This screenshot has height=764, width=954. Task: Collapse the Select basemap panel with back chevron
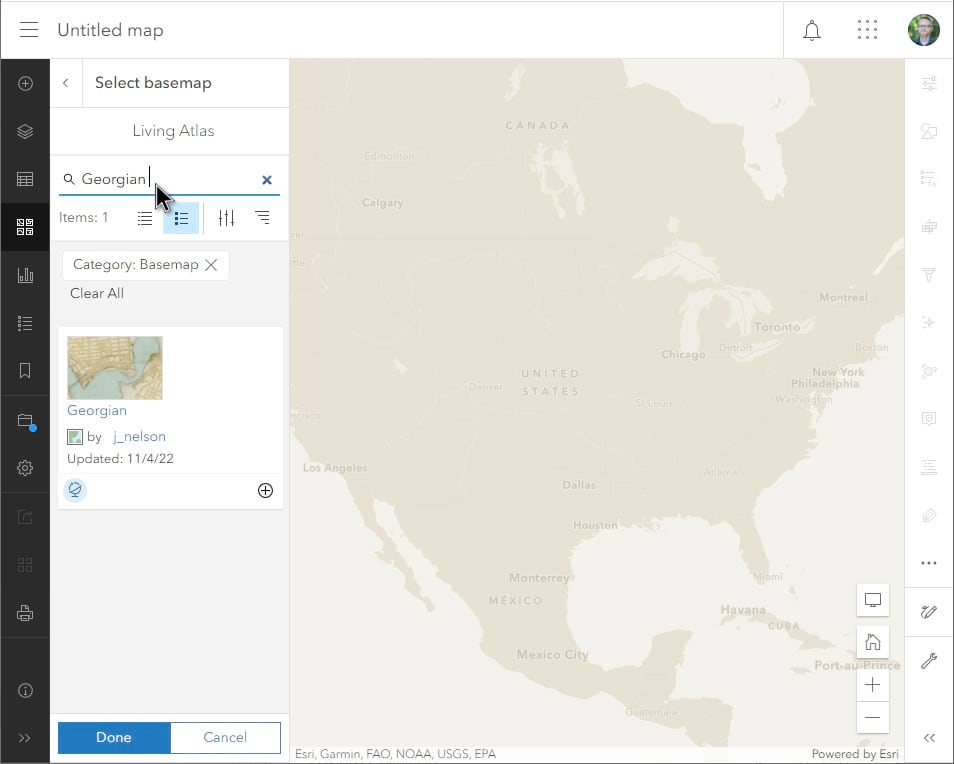[66, 82]
